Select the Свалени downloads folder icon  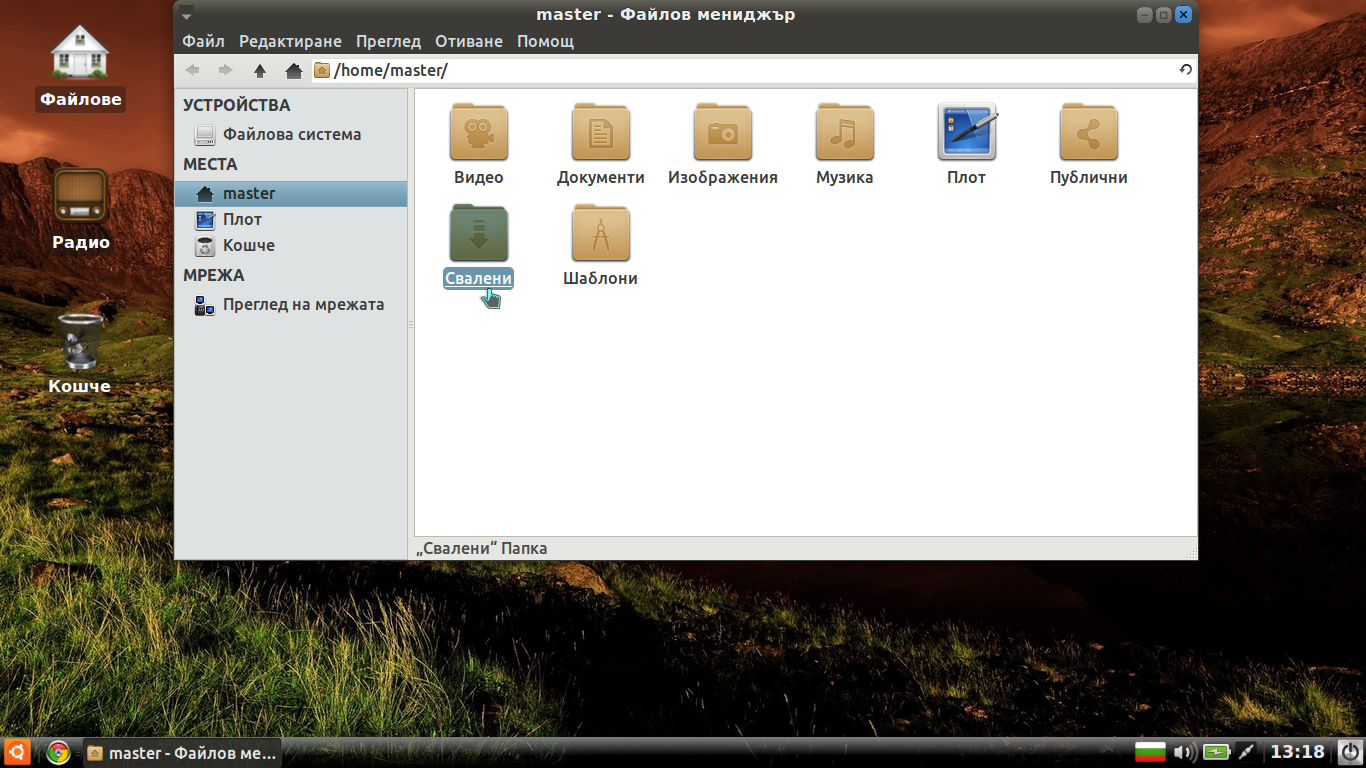(x=479, y=233)
